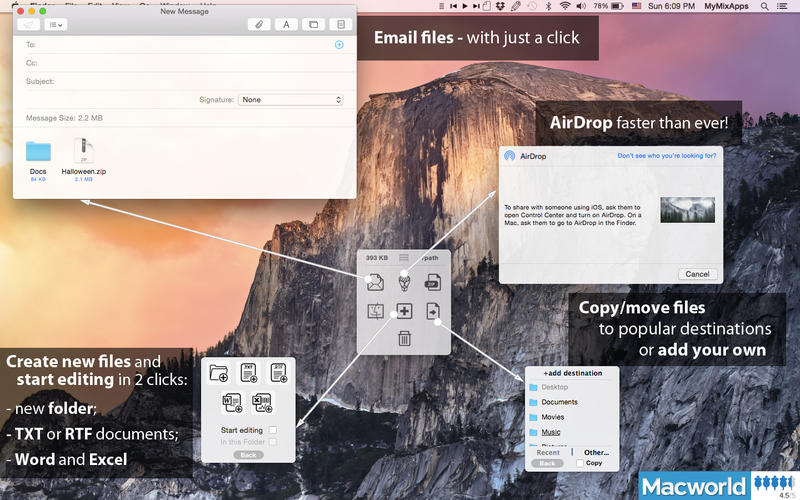
Task: Click +add destination at the top of the list
Action: (x=572, y=373)
